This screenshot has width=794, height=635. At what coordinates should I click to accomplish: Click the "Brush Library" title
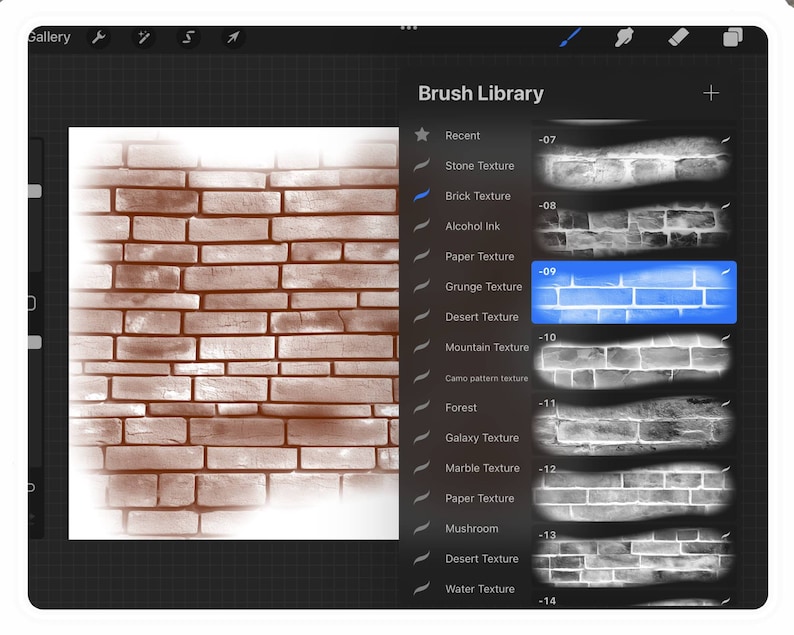(x=481, y=93)
